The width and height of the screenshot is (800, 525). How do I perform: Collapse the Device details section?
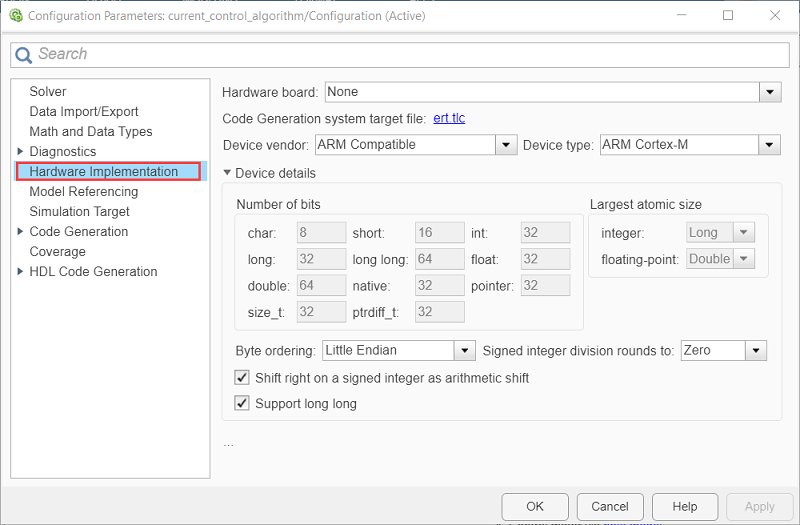228,173
